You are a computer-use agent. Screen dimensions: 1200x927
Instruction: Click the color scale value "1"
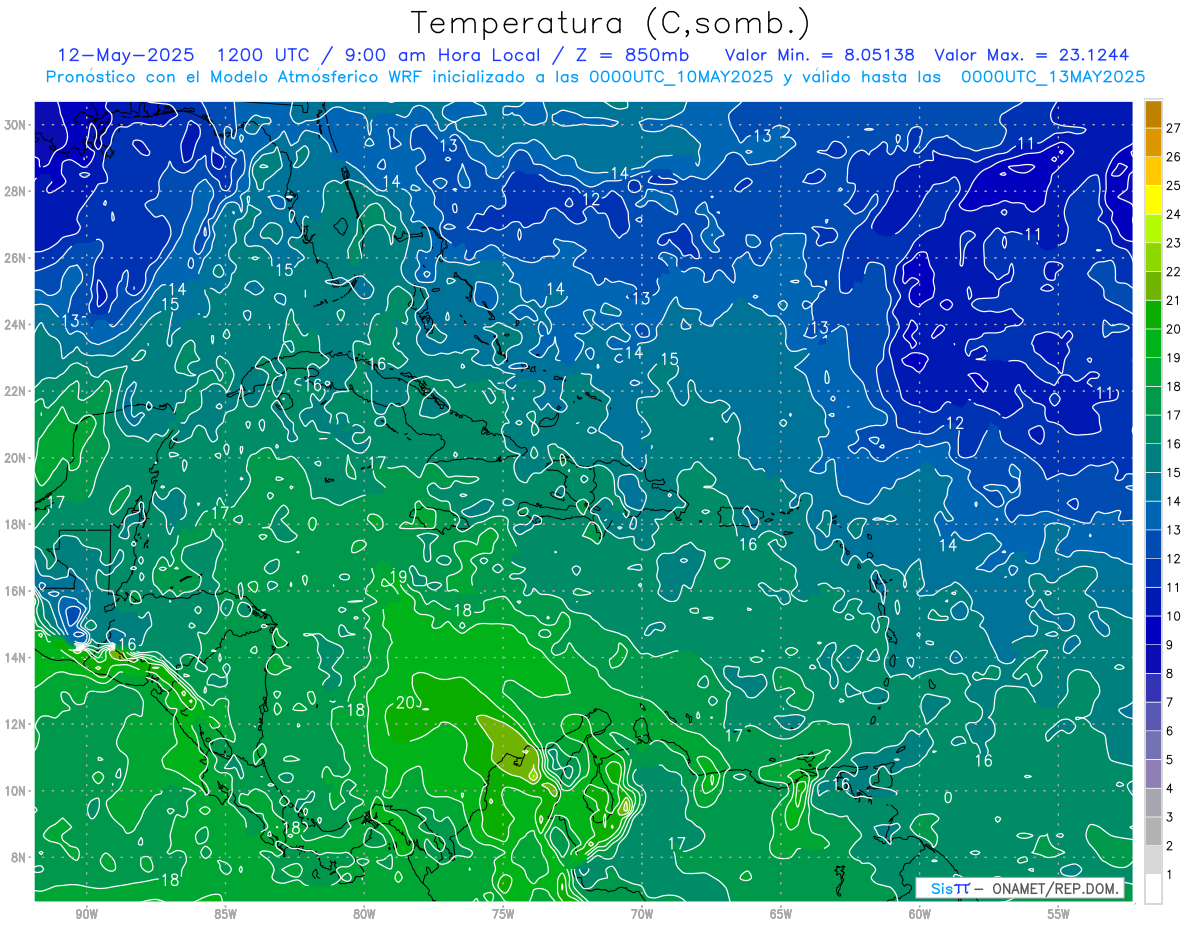(1169, 875)
